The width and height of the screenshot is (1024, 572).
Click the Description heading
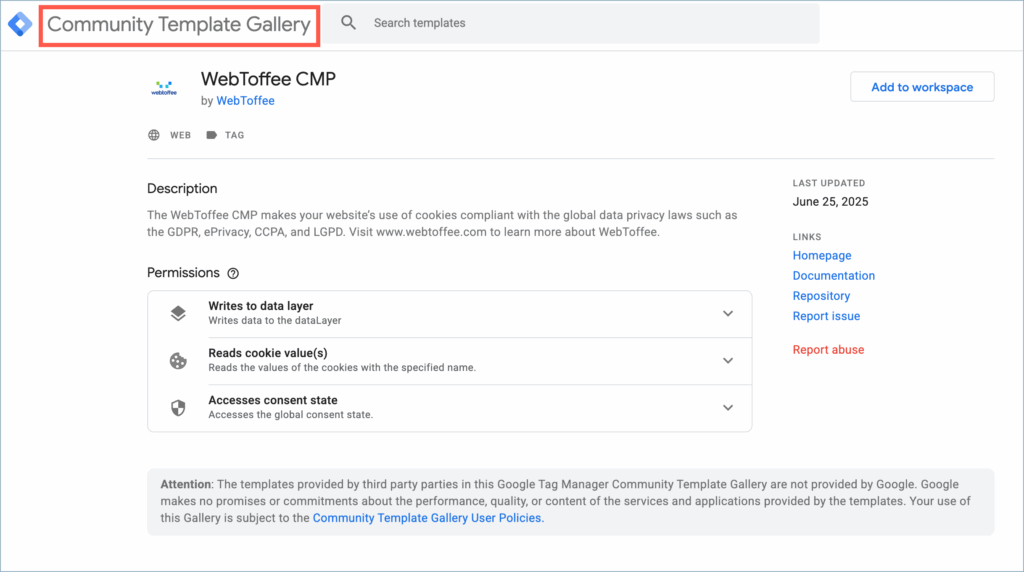click(182, 189)
